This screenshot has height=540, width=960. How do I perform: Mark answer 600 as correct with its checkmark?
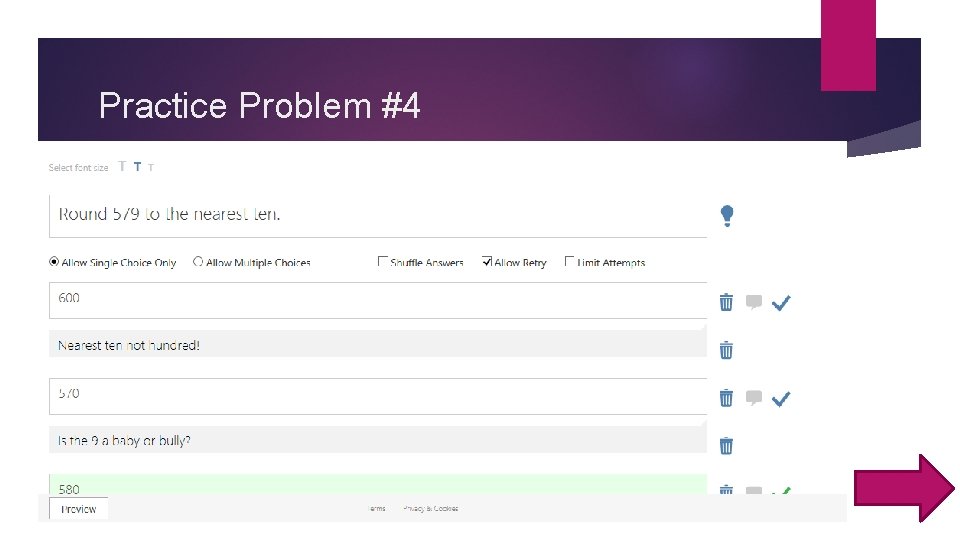(781, 302)
